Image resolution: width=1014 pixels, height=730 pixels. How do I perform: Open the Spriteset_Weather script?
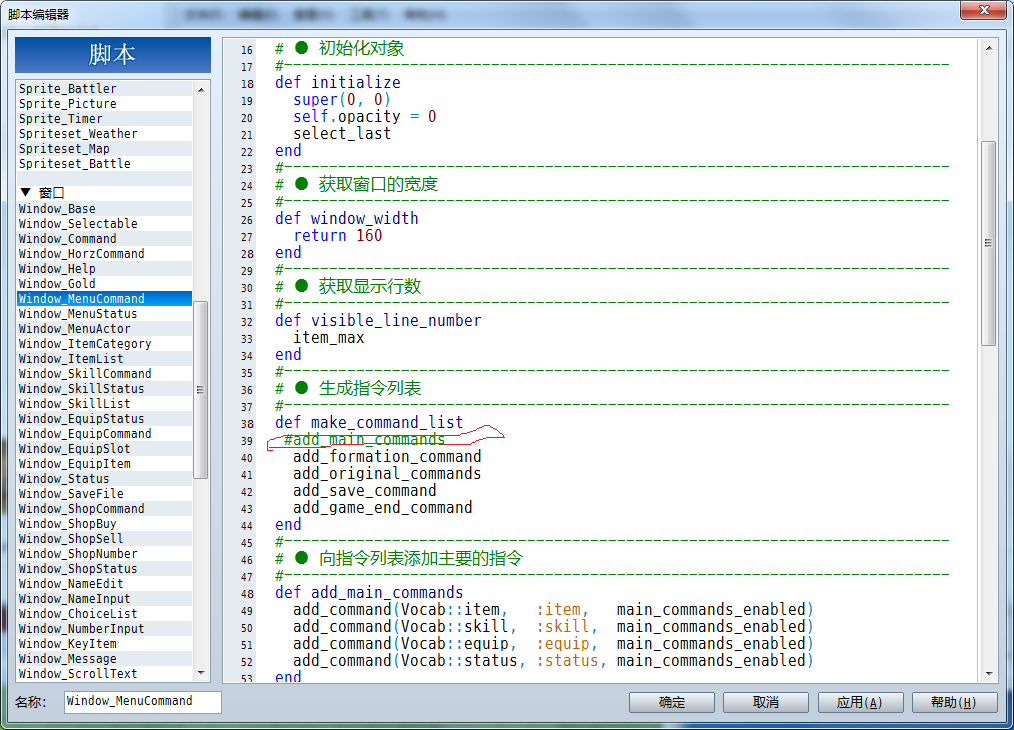(x=104, y=133)
